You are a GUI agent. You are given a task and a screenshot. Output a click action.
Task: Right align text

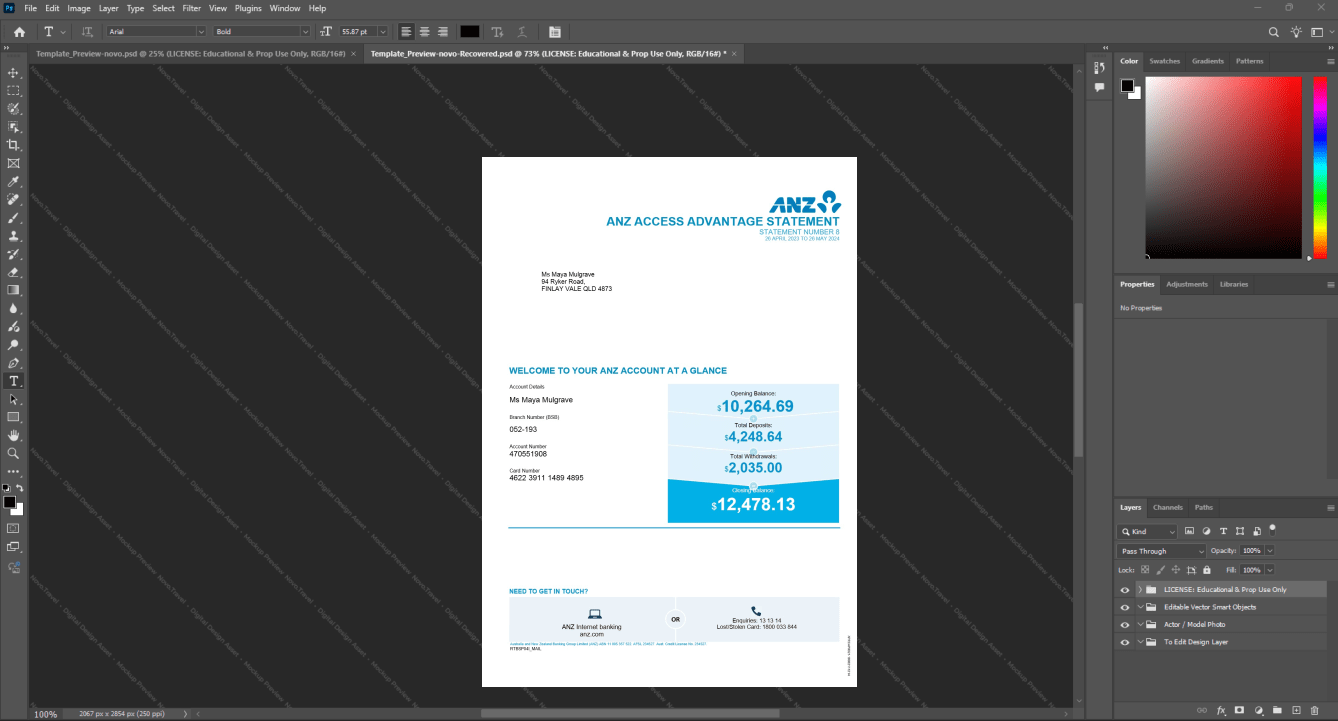point(442,32)
